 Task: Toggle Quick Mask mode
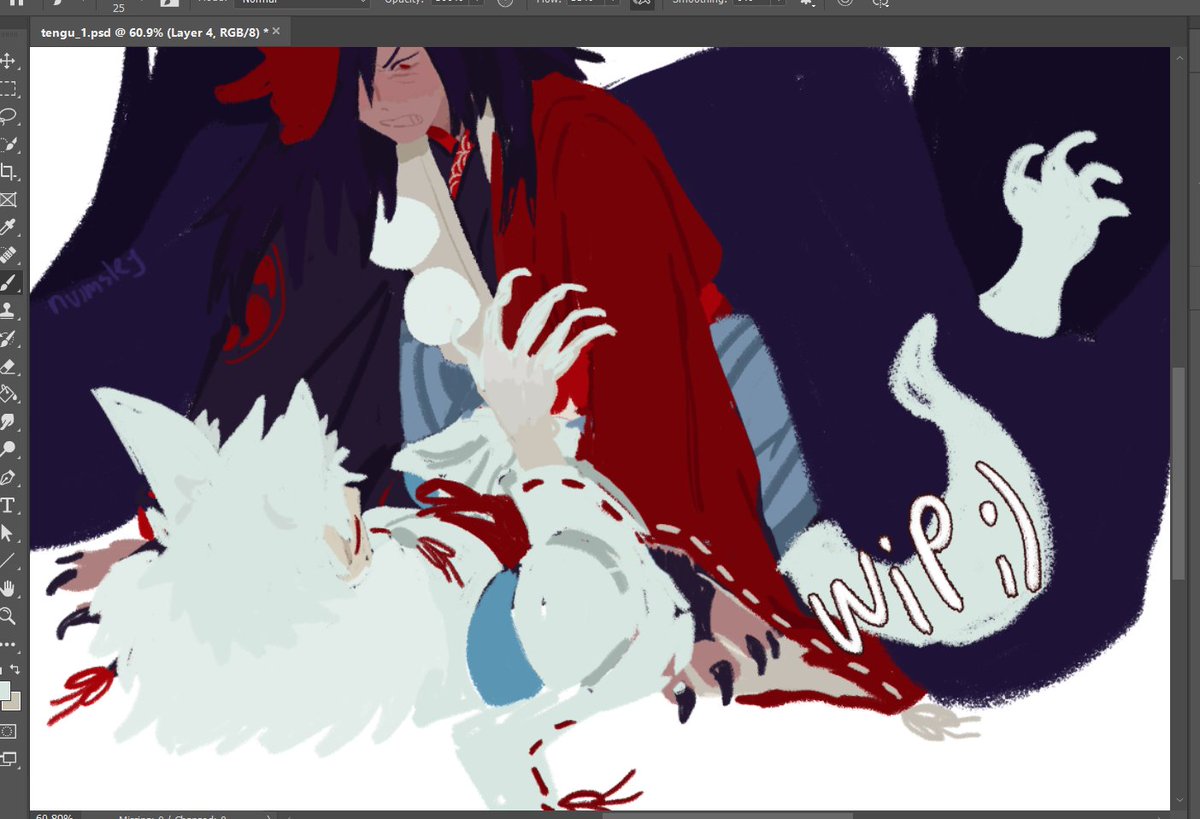click(x=9, y=732)
